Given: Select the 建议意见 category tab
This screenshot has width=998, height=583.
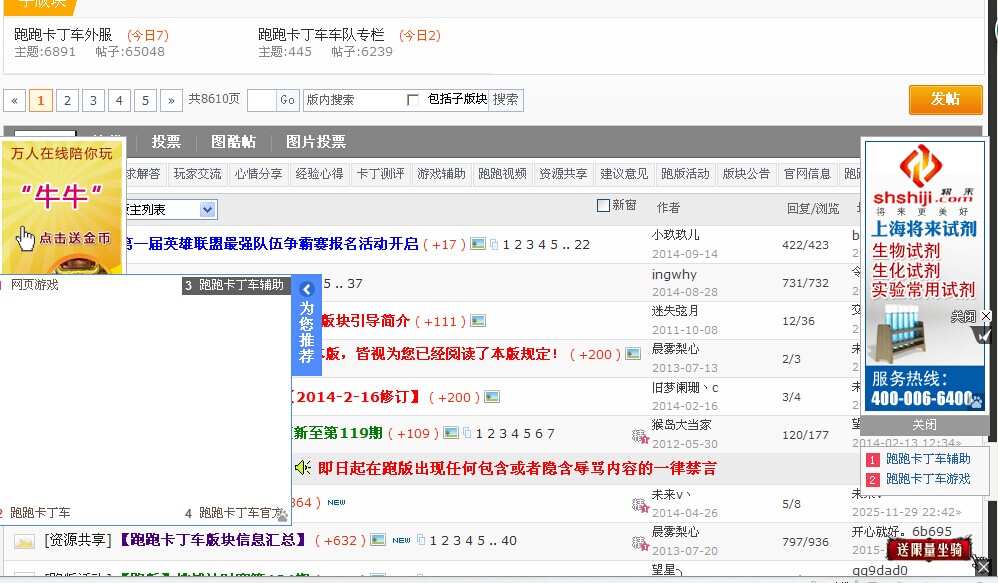Looking at the screenshot, I should (x=624, y=174).
